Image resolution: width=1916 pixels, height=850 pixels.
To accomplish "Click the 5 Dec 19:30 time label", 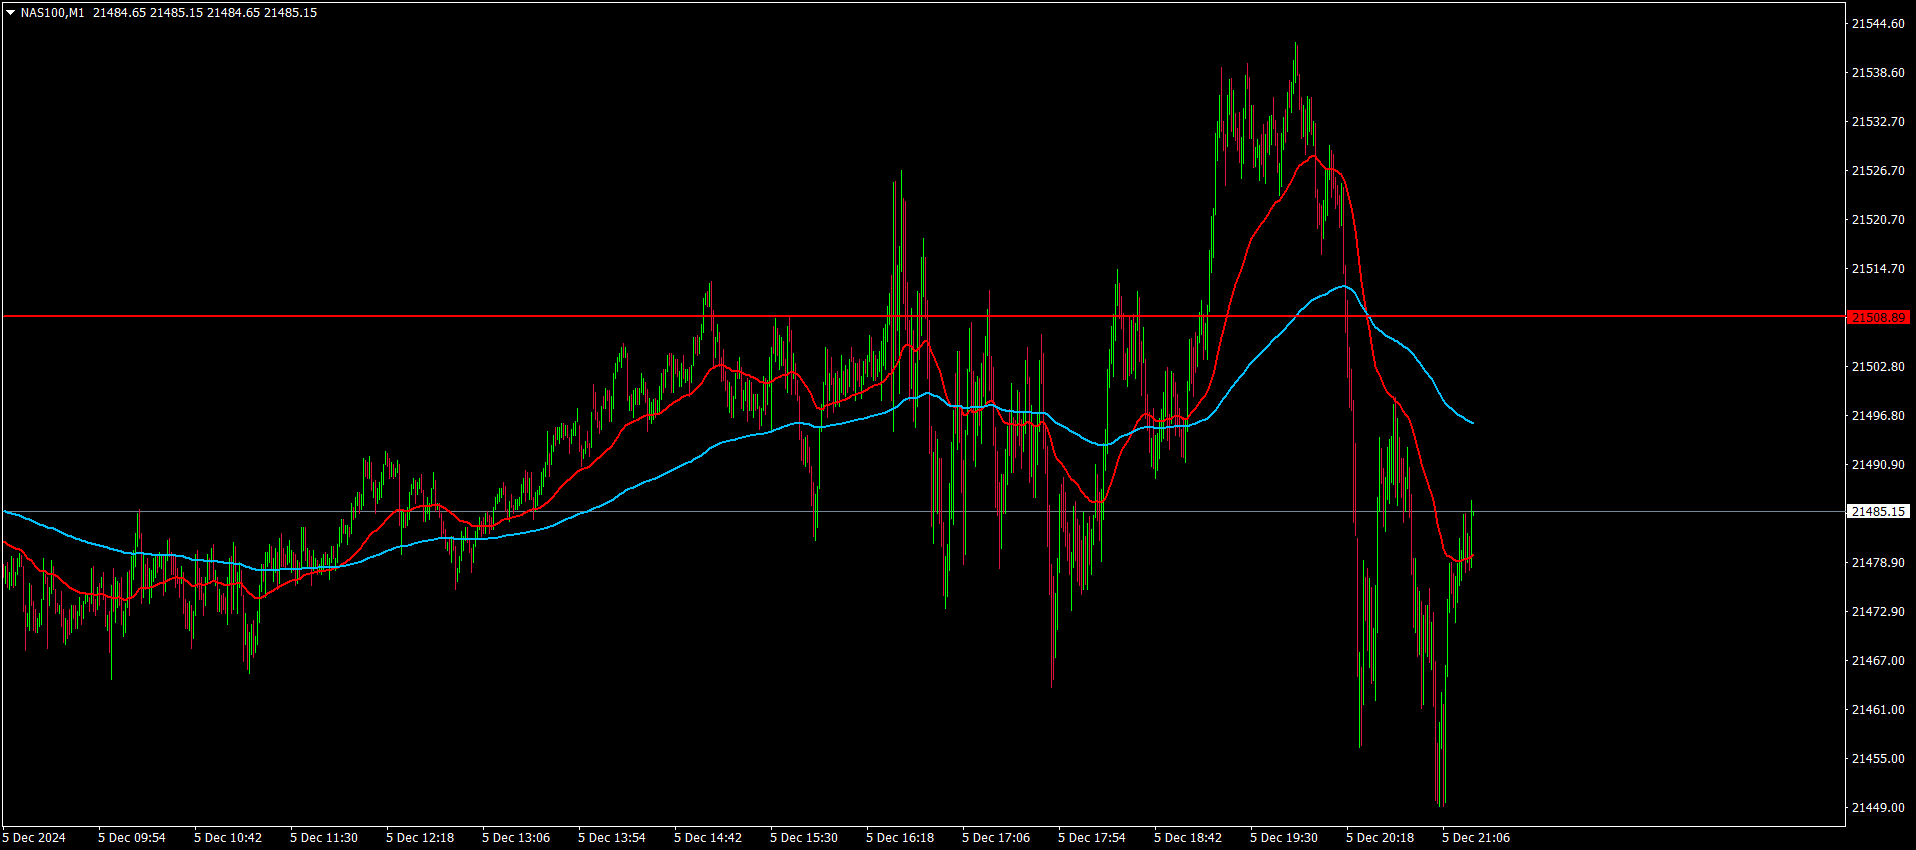I will 1284,838.
